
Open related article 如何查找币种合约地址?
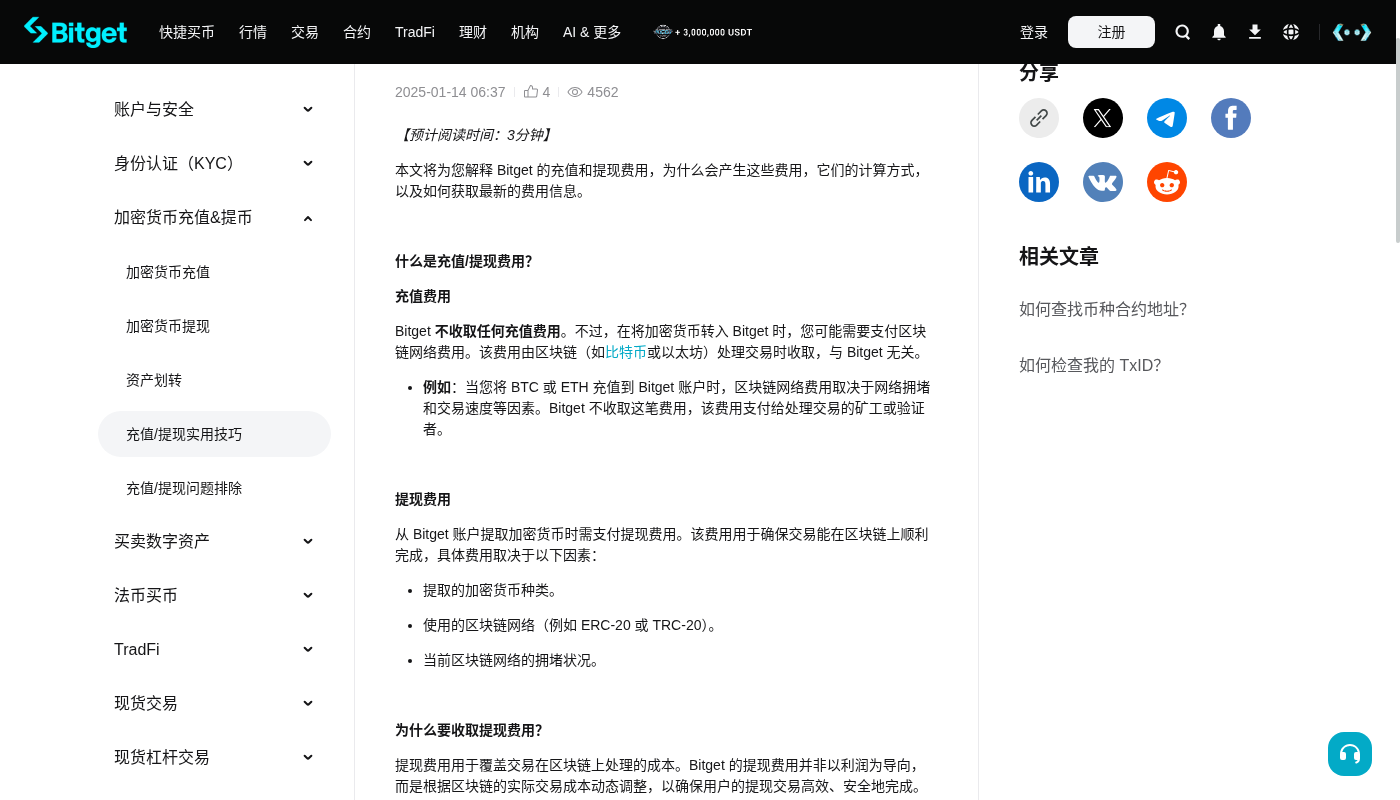pyautogui.click(x=1103, y=309)
